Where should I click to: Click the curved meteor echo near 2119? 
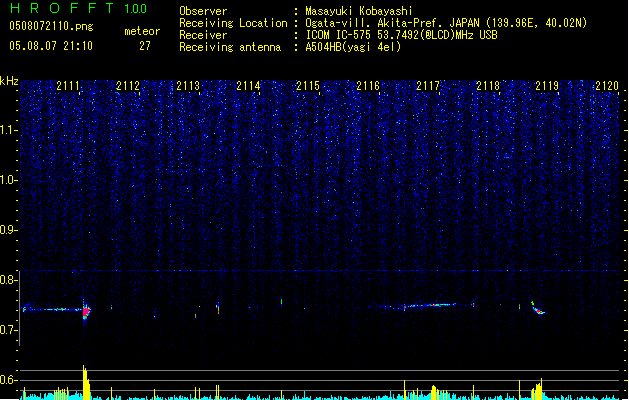click(538, 309)
